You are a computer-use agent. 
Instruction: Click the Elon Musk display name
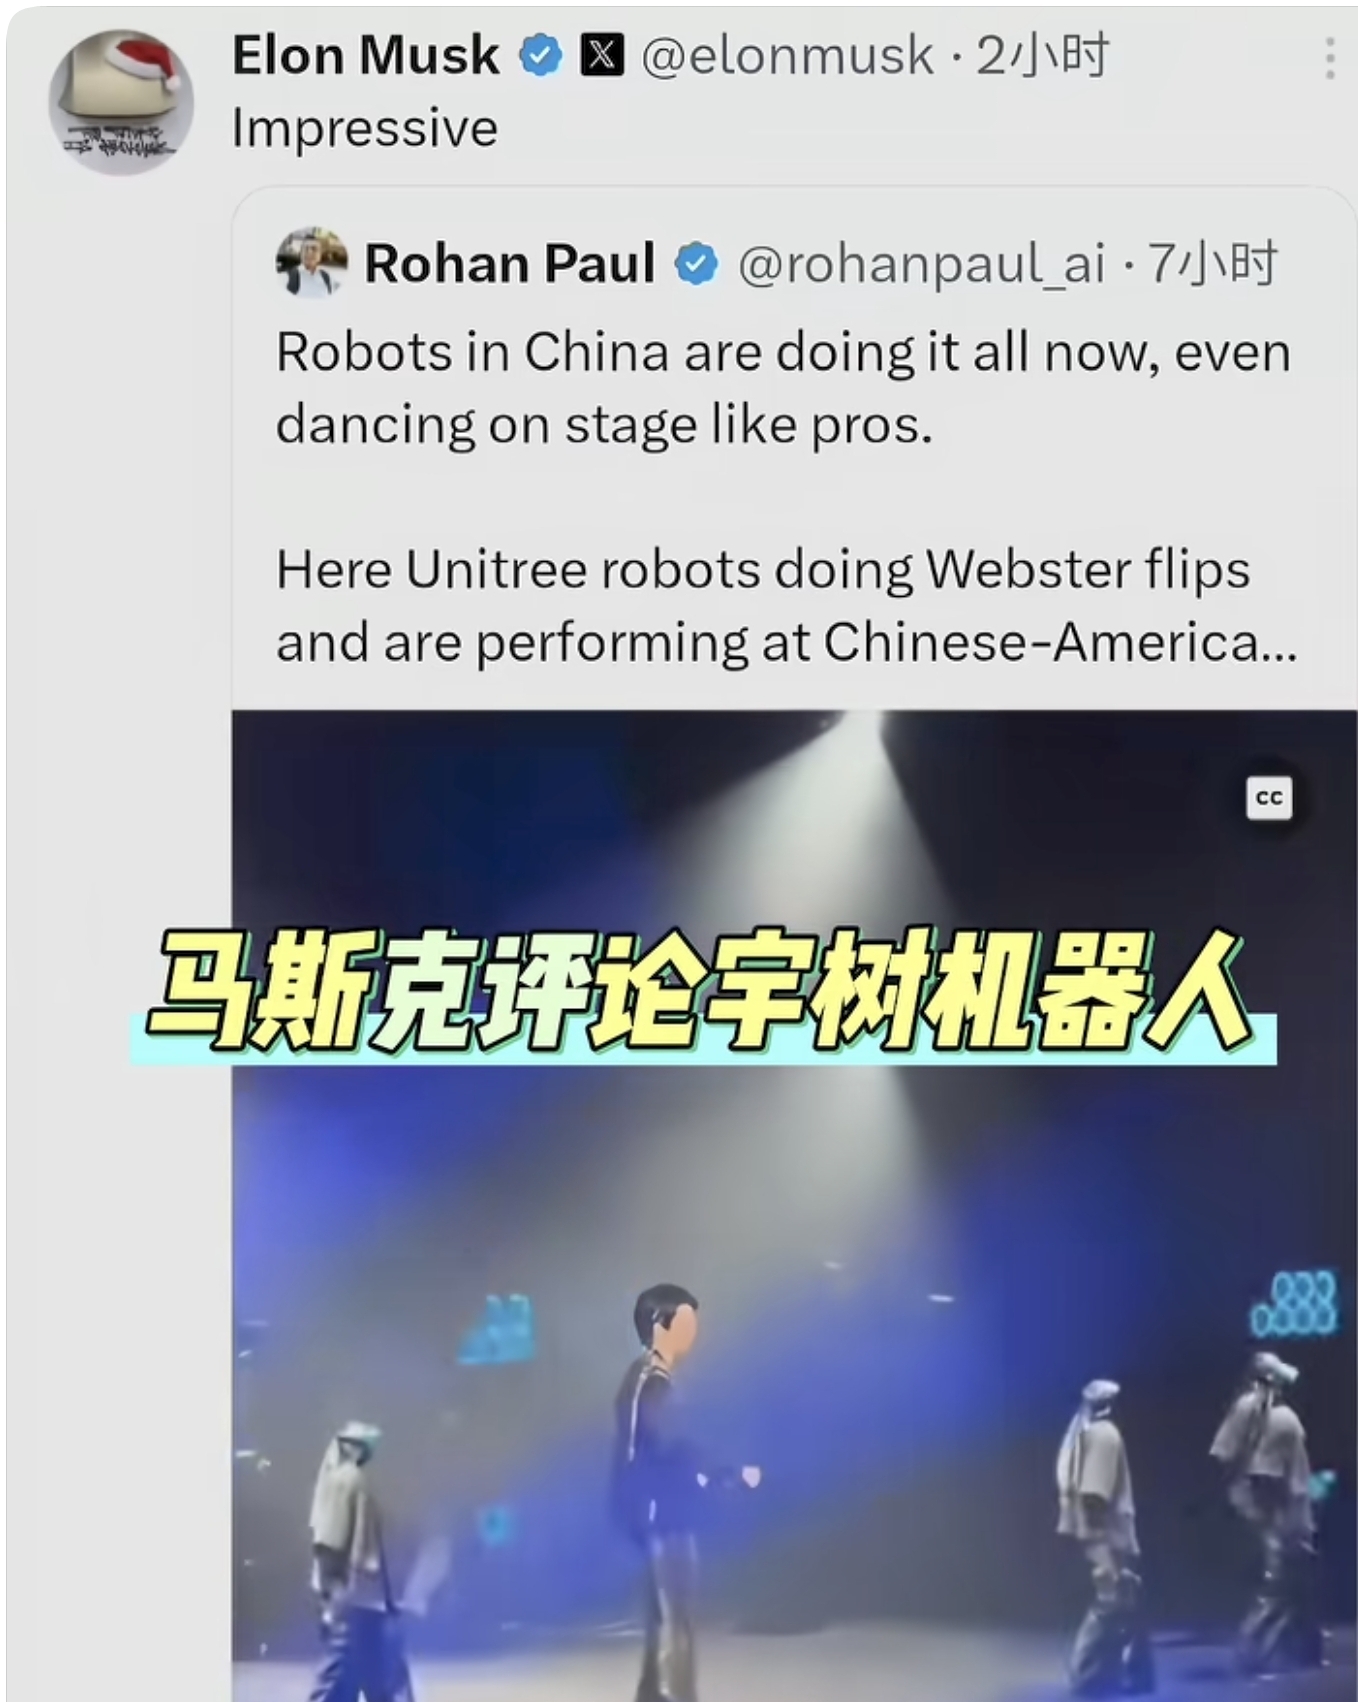tap(366, 55)
